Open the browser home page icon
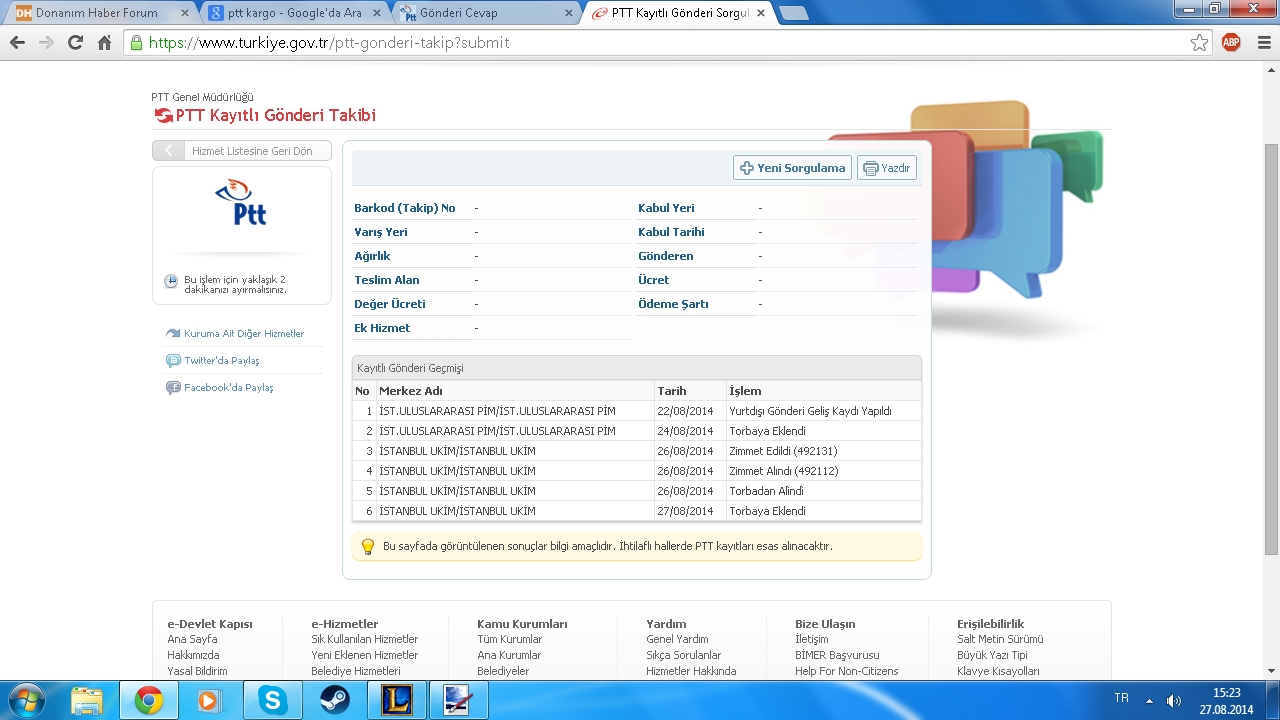This screenshot has width=1280, height=720. pyautogui.click(x=104, y=43)
